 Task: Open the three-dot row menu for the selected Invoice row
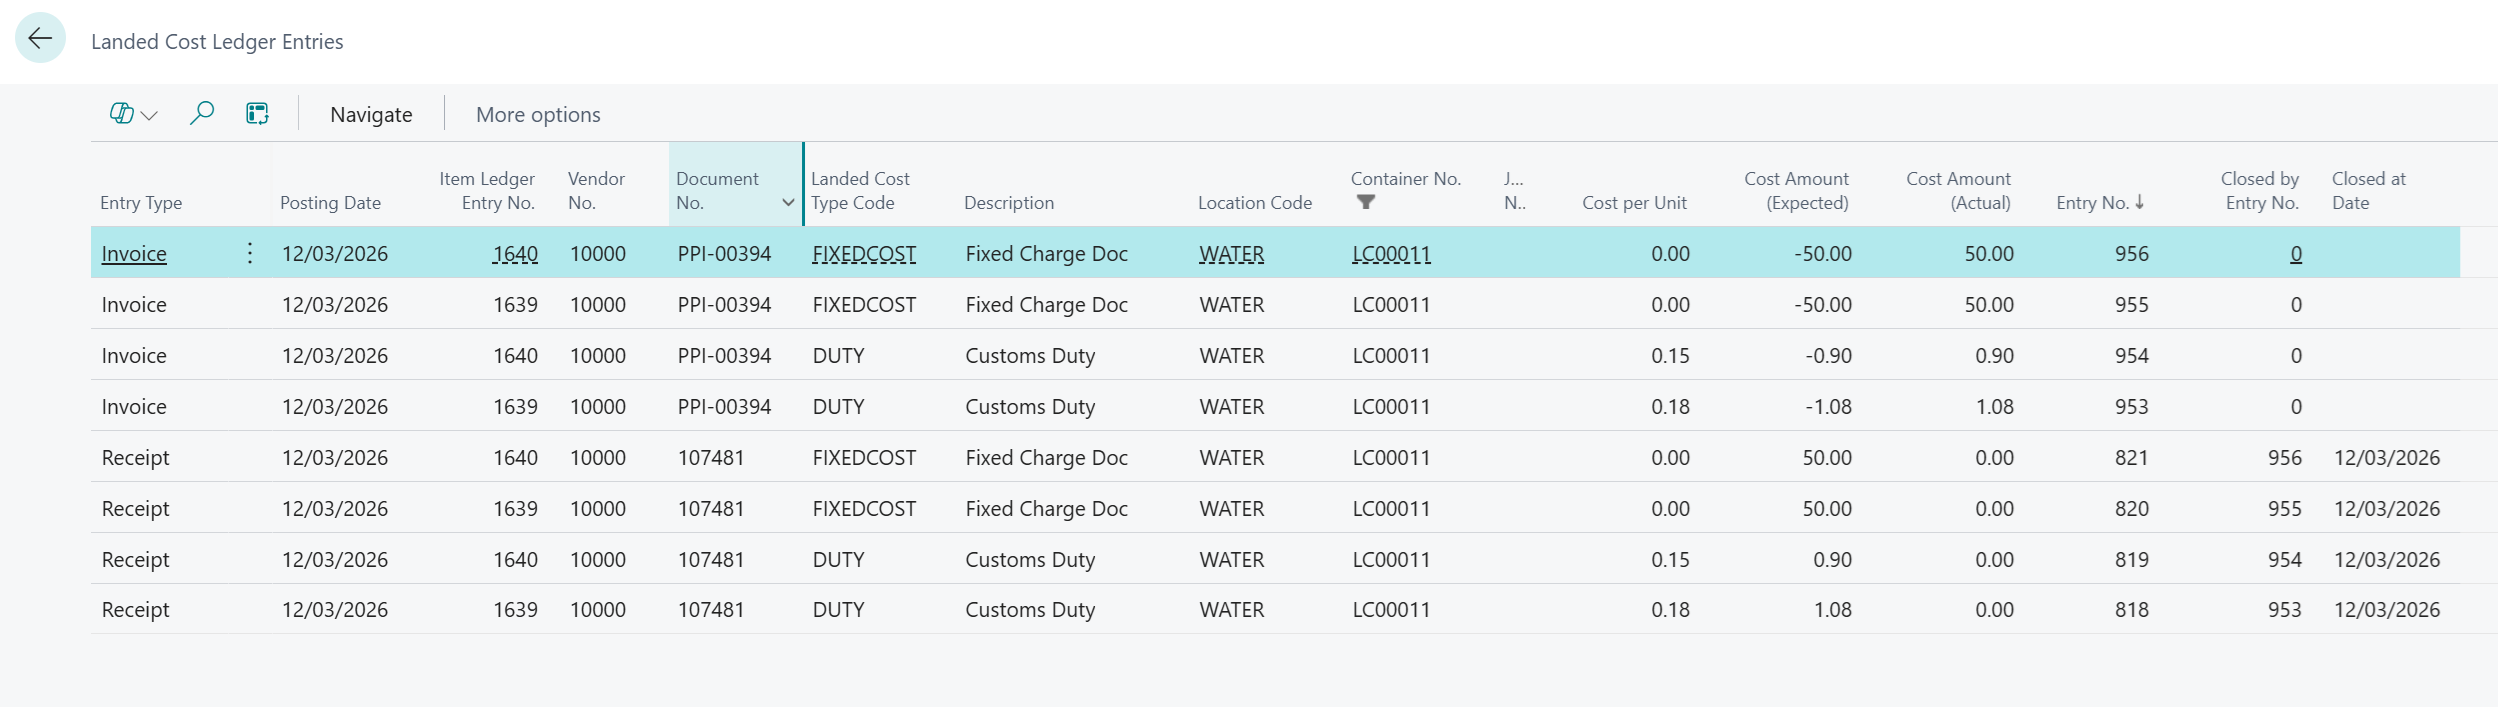pos(250,253)
